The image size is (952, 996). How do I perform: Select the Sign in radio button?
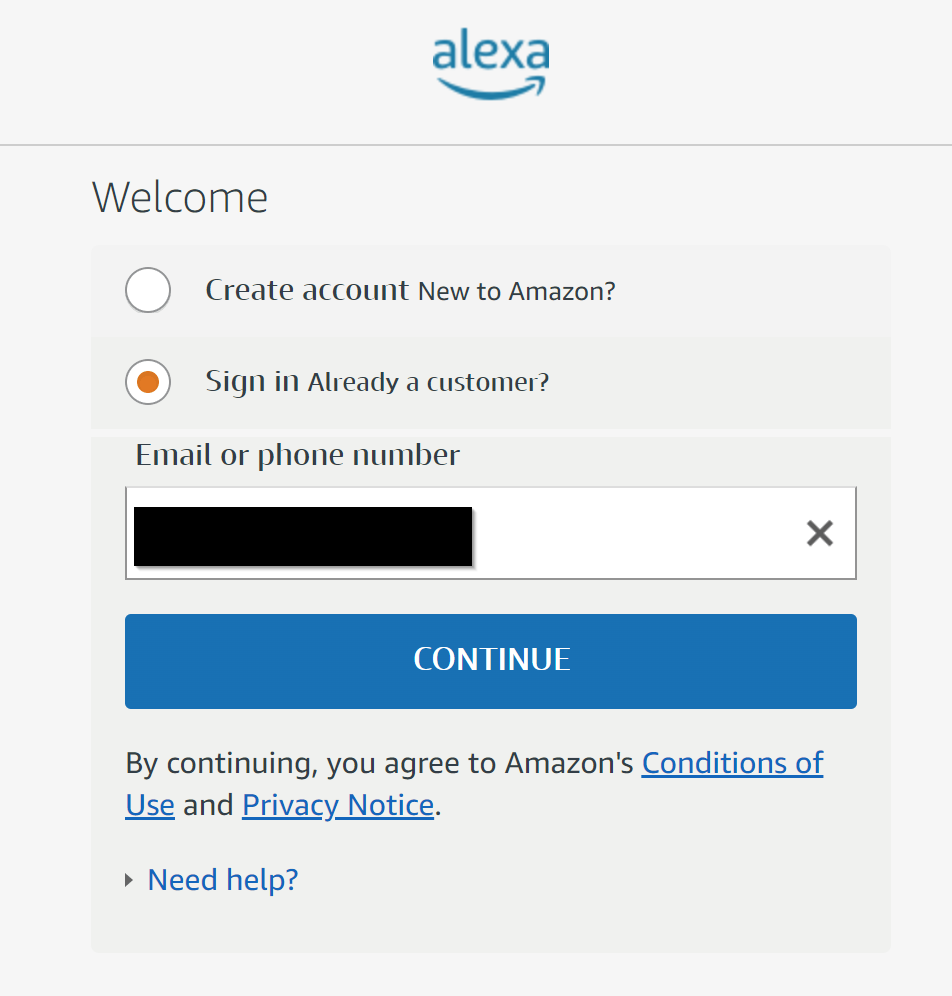point(148,382)
